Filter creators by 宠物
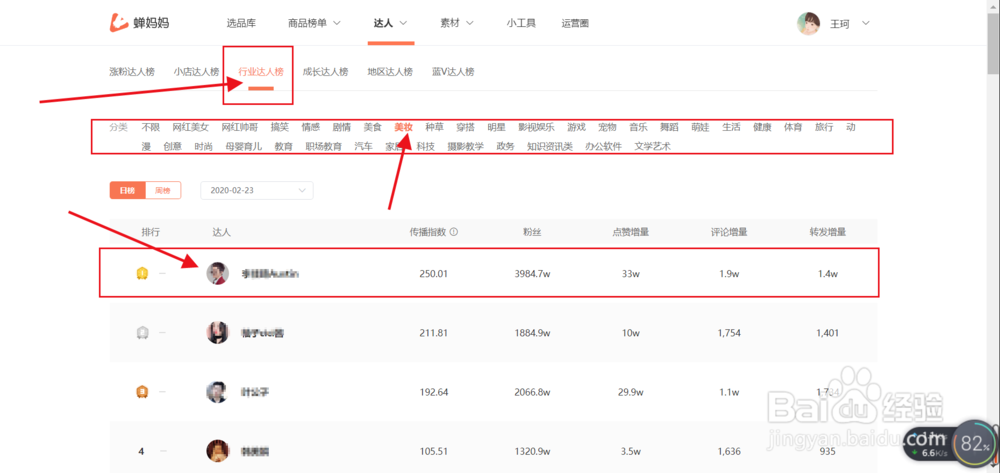Image resolution: width=1000 pixels, height=473 pixels. click(x=607, y=127)
